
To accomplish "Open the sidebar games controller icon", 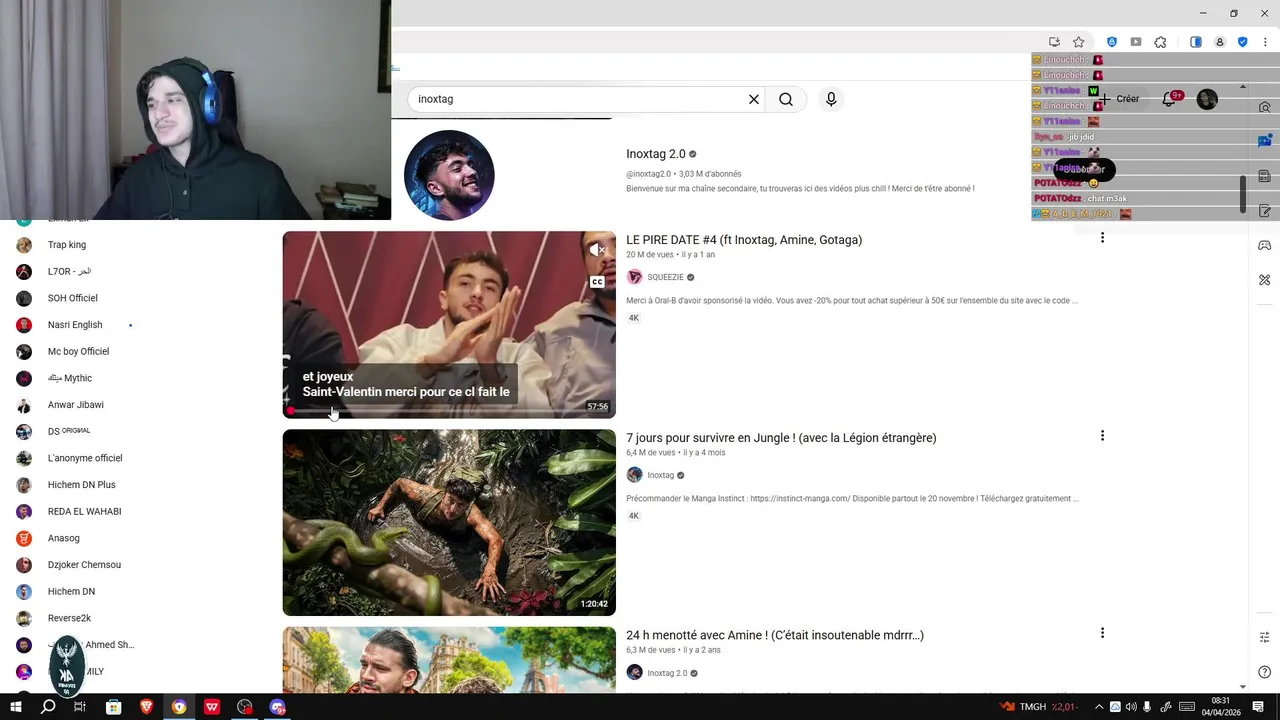I will coord(1264,245).
